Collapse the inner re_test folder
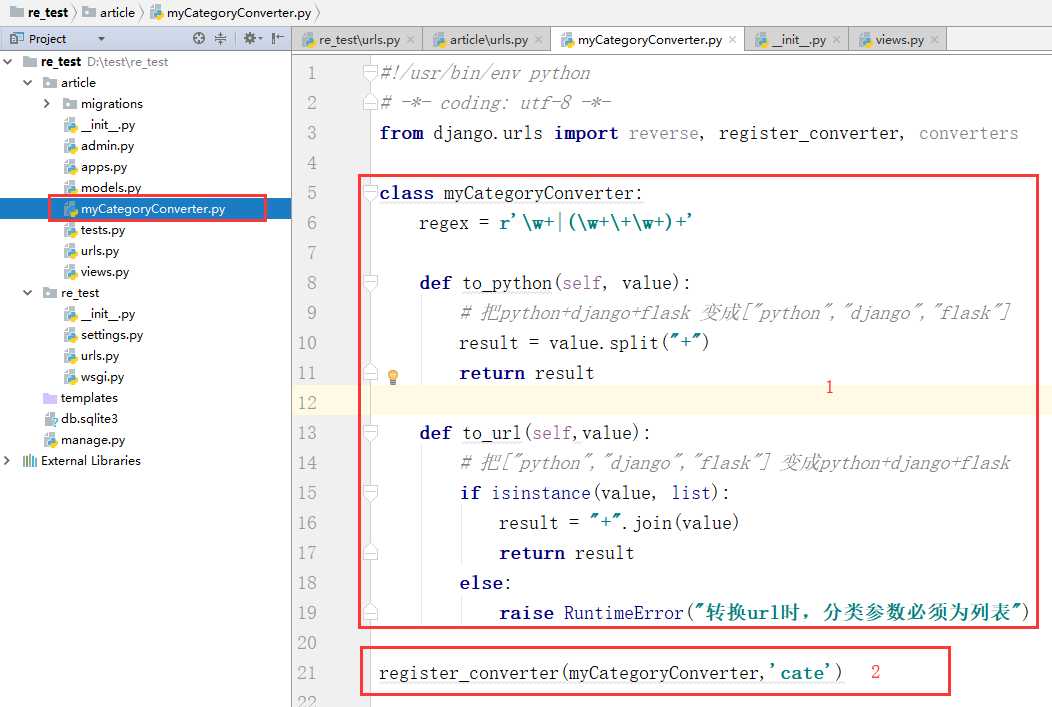 pos(28,292)
